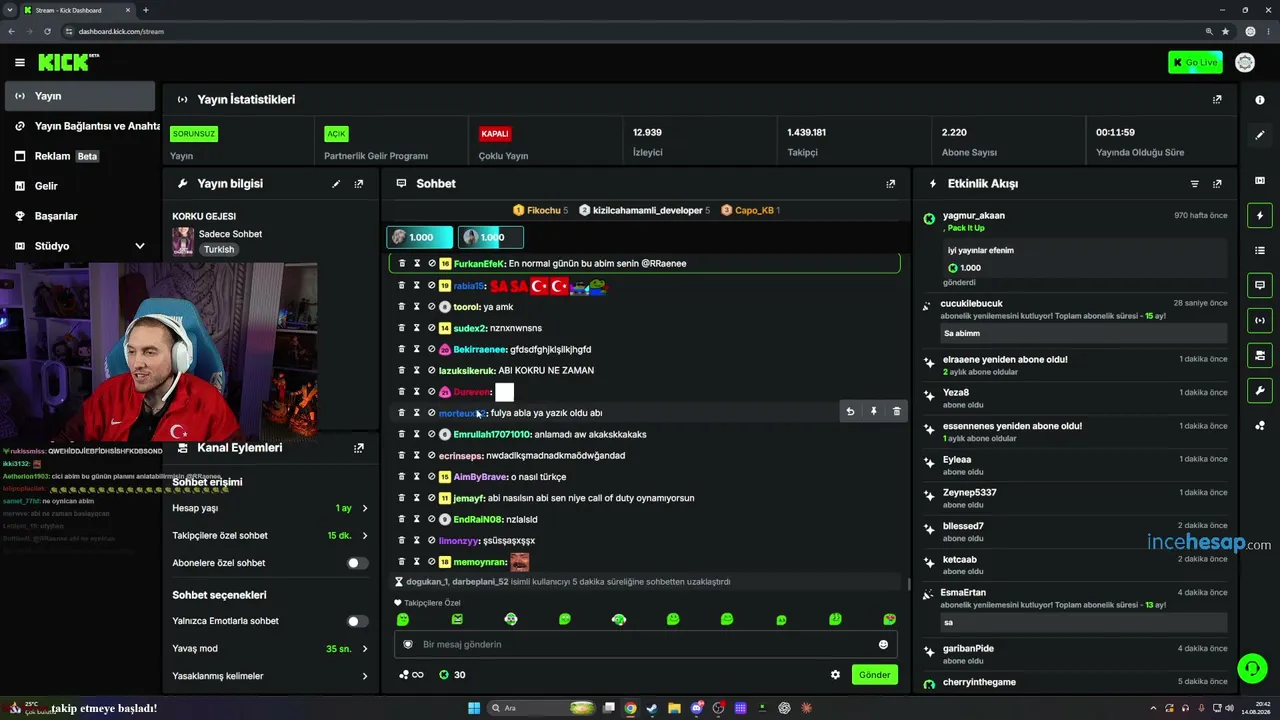
Task: Delete the message from sudex2
Action: [x=402, y=328]
